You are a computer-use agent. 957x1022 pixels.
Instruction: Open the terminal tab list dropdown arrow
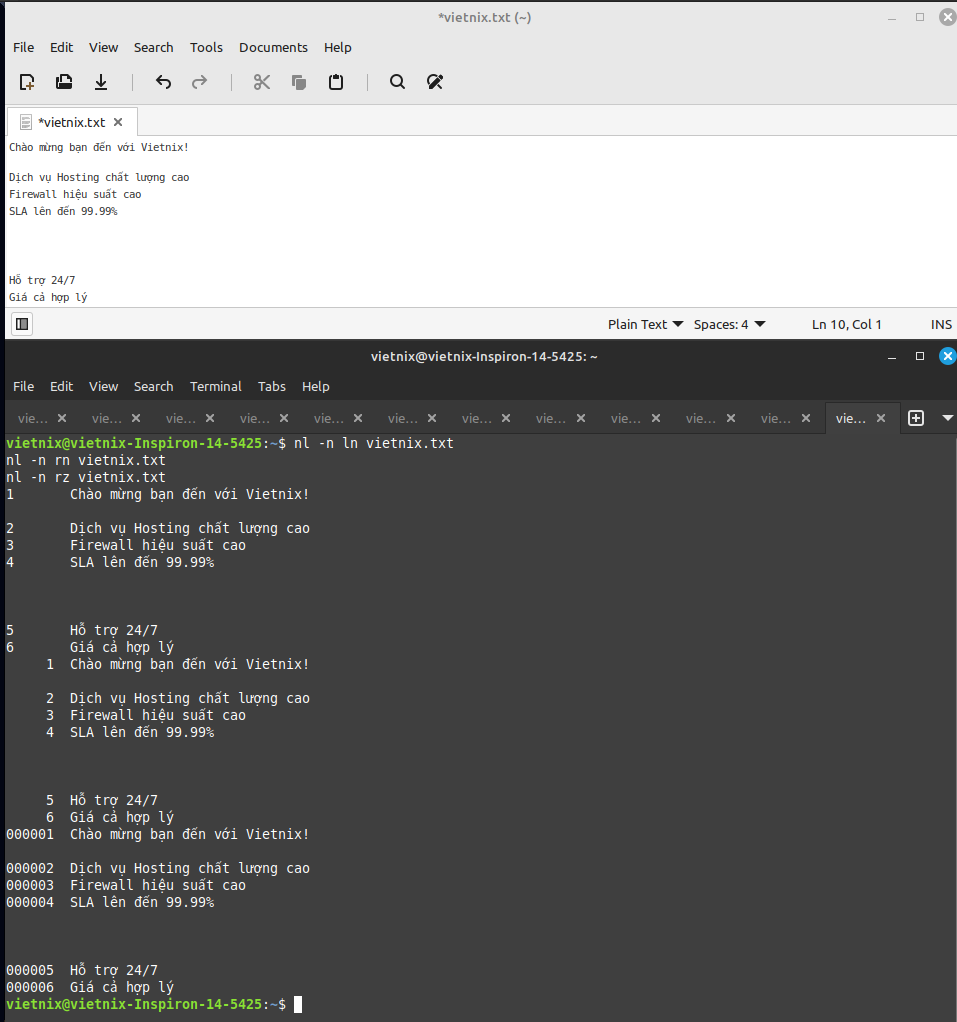948,418
